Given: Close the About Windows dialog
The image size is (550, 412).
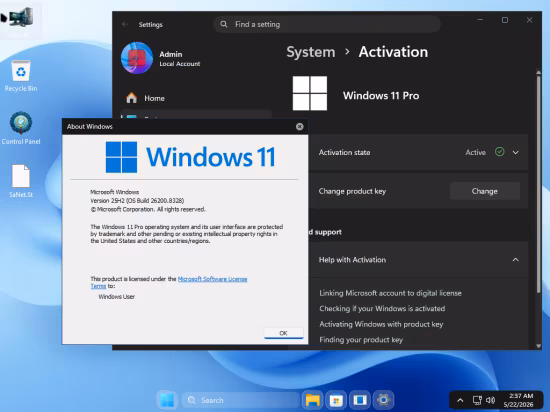Looking at the screenshot, I should pyautogui.click(x=299, y=127).
